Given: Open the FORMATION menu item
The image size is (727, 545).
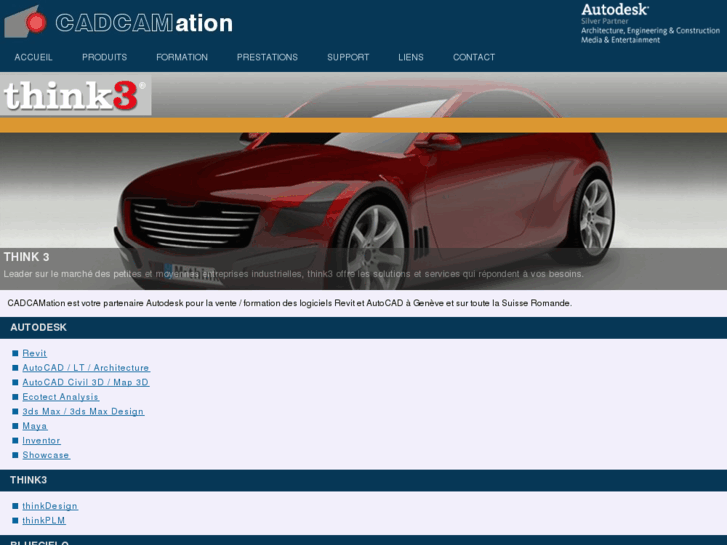Looking at the screenshot, I should [x=182, y=57].
